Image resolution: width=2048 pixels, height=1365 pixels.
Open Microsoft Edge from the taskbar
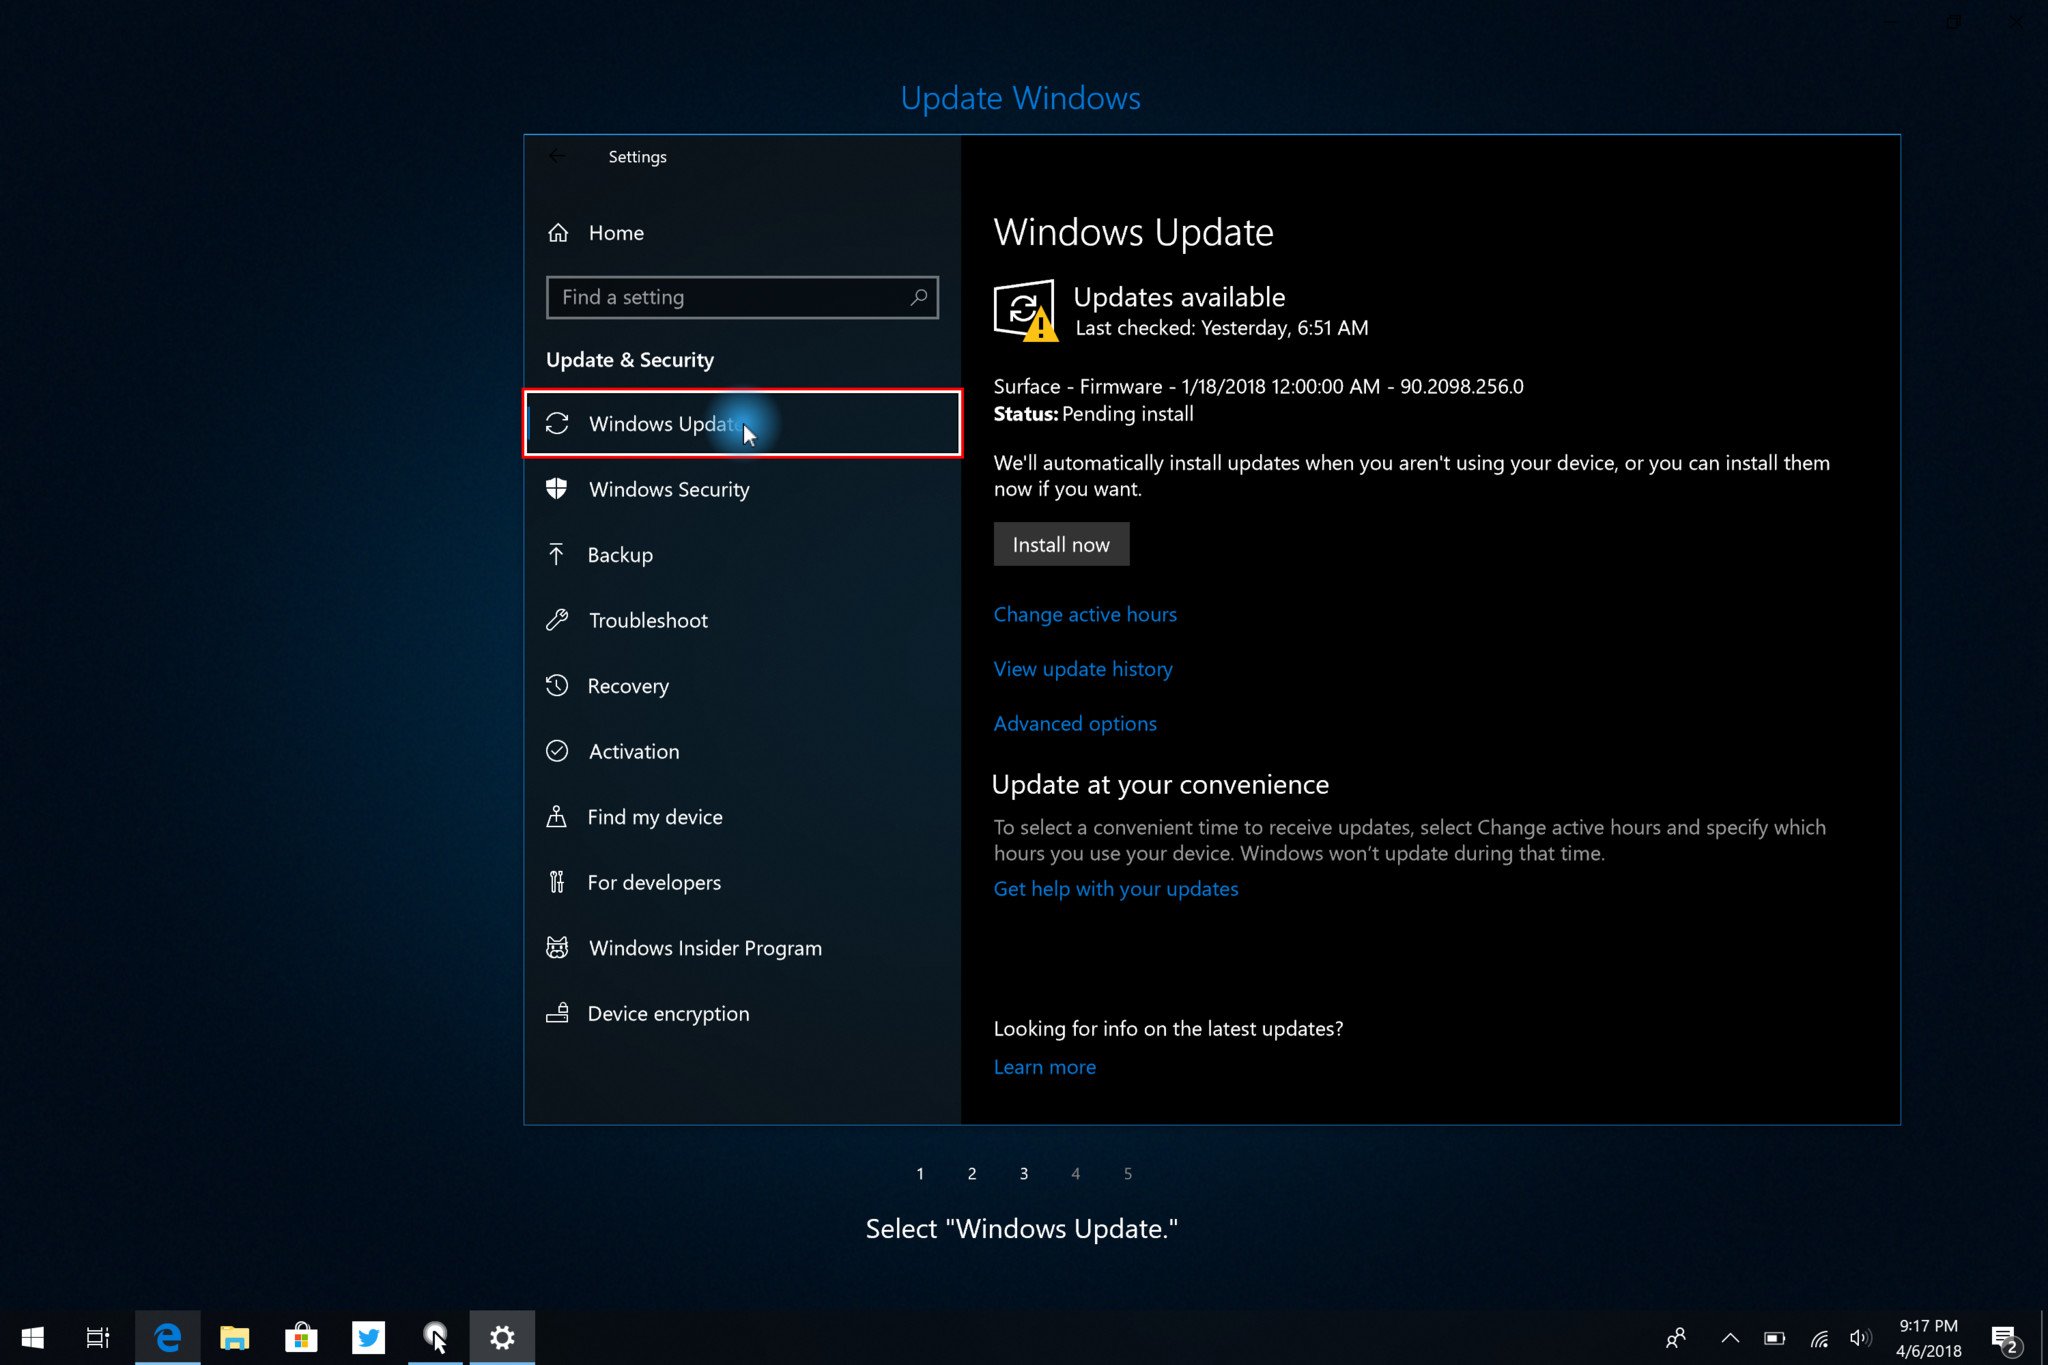tap(167, 1337)
